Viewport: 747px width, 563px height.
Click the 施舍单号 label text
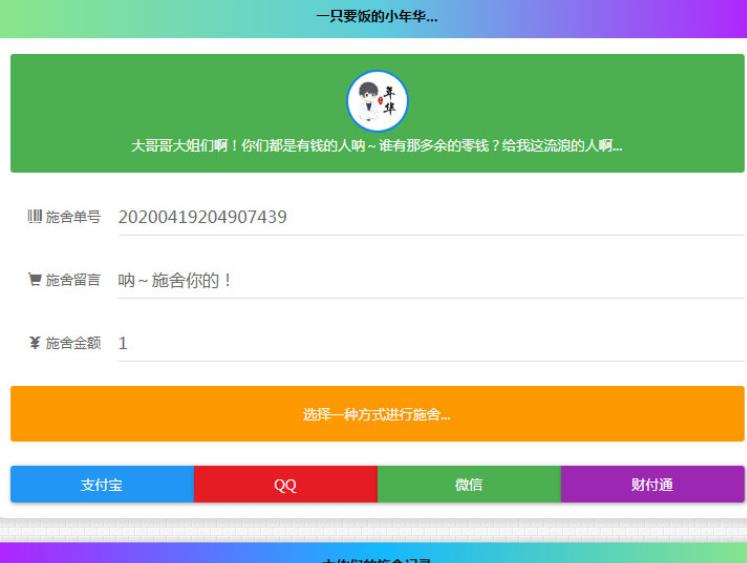click(x=73, y=217)
